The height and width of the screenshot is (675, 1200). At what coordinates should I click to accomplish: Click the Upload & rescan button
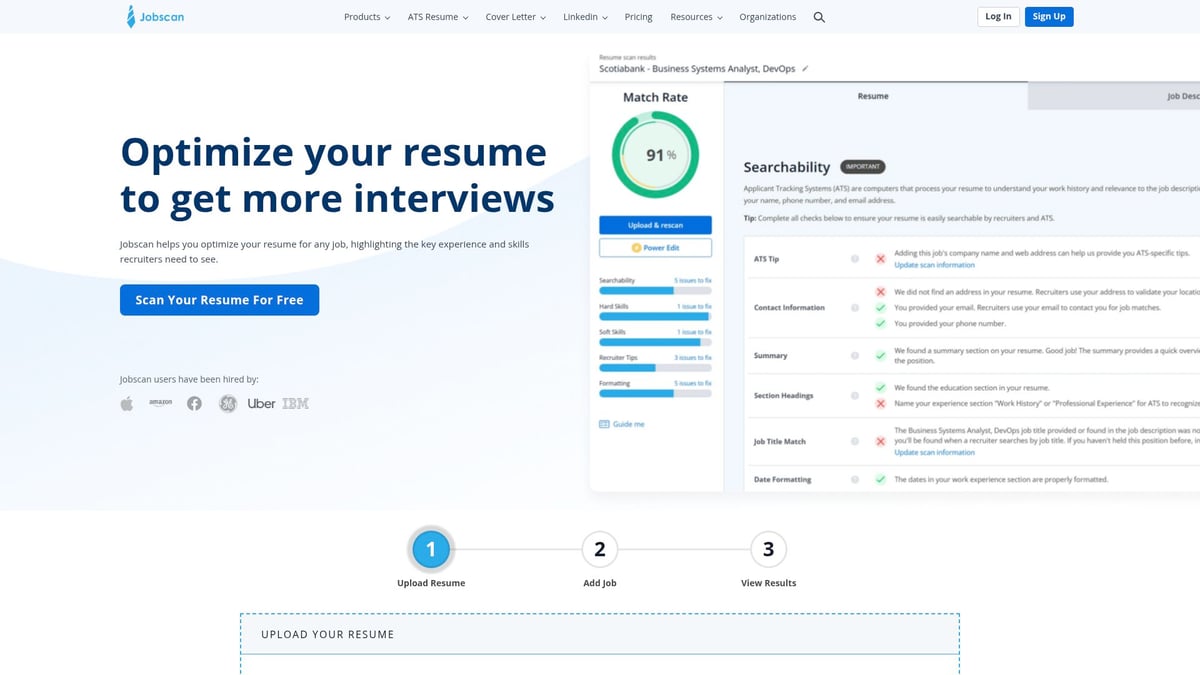tap(655, 225)
